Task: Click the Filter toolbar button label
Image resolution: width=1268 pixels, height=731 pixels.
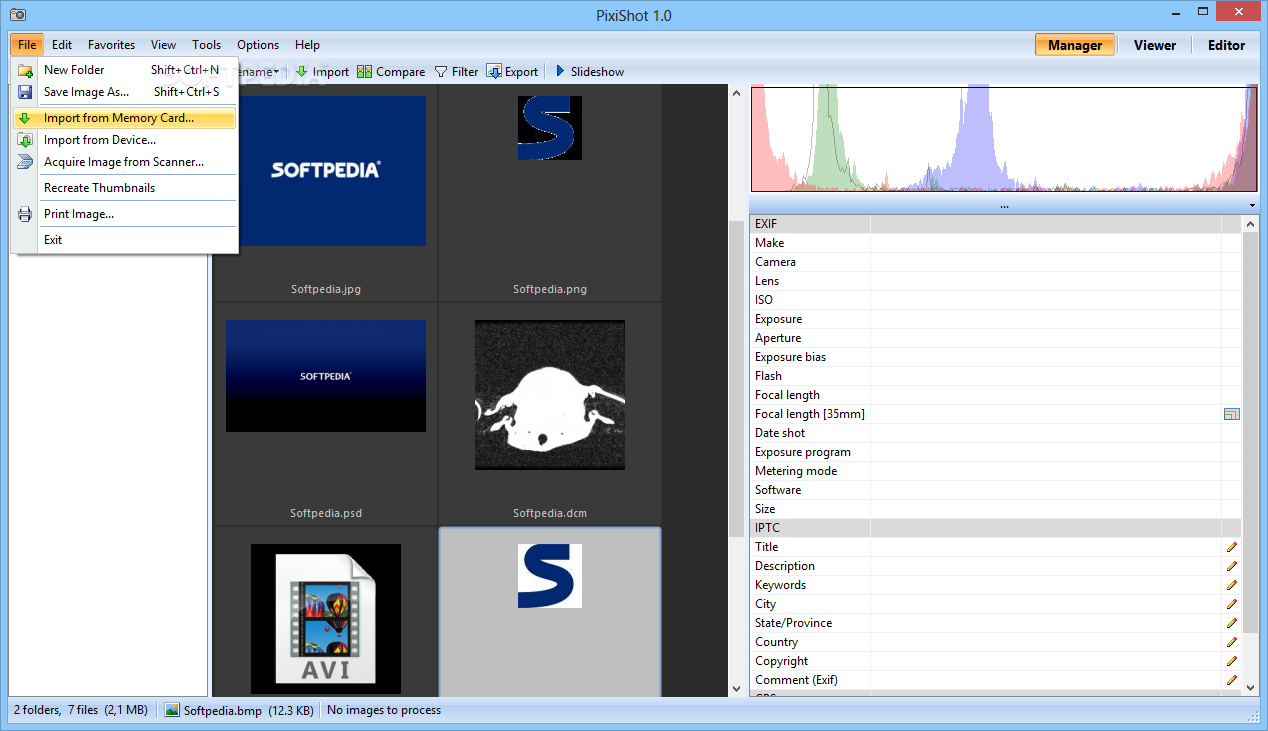Action: click(x=465, y=72)
